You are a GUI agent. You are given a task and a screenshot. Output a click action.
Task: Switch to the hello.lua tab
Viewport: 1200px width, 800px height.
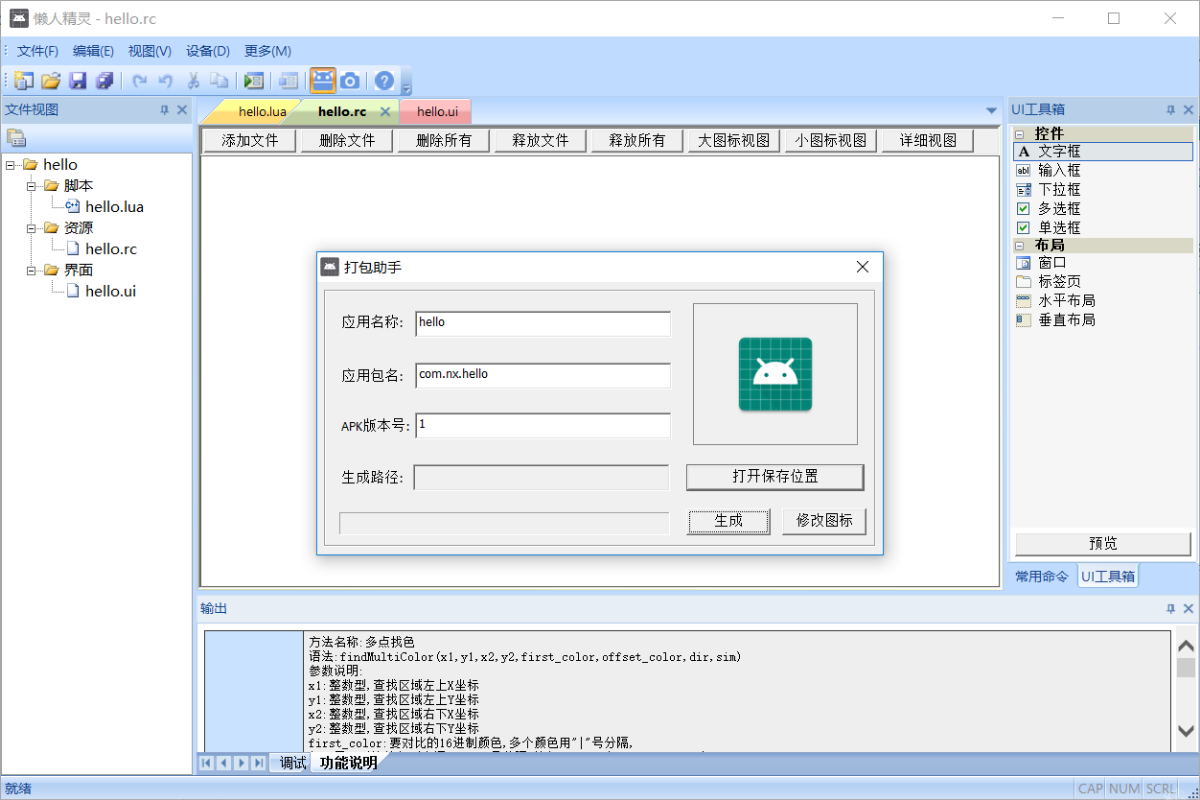(x=262, y=112)
